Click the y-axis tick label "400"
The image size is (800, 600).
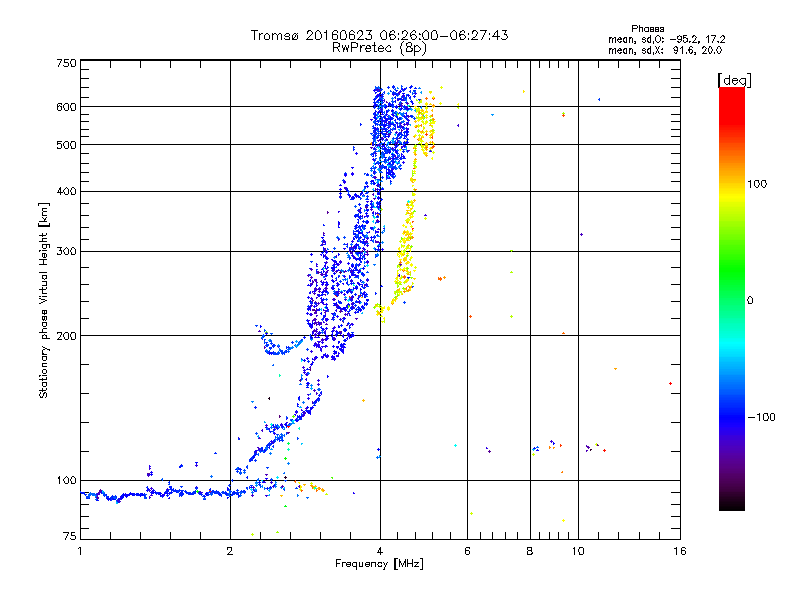pyautogui.click(x=66, y=191)
